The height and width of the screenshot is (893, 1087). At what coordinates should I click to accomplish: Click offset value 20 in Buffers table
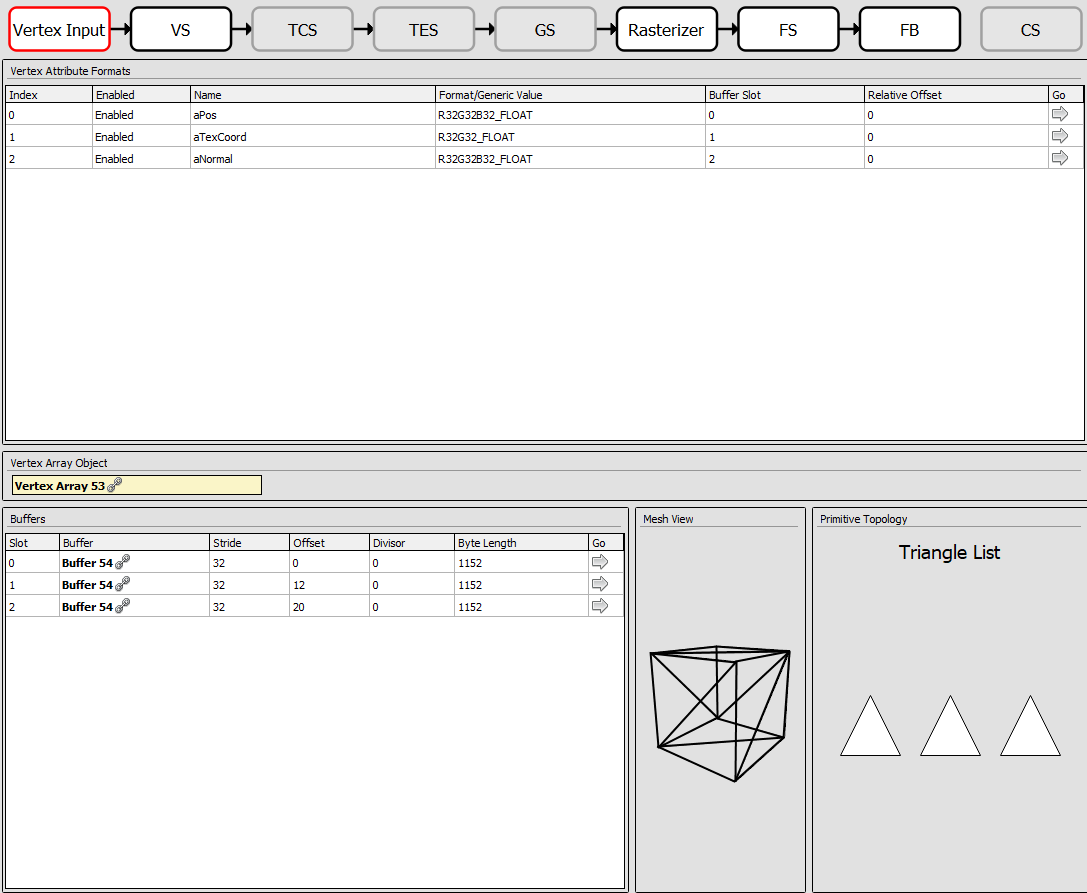tap(329, 607)
